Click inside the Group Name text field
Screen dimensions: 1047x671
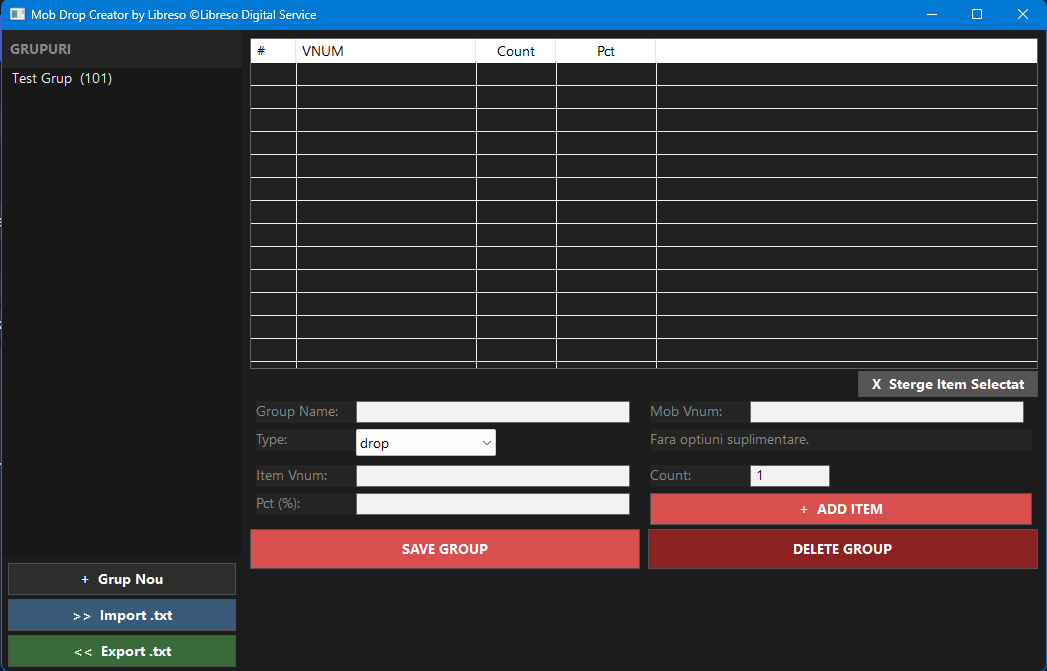492,411
